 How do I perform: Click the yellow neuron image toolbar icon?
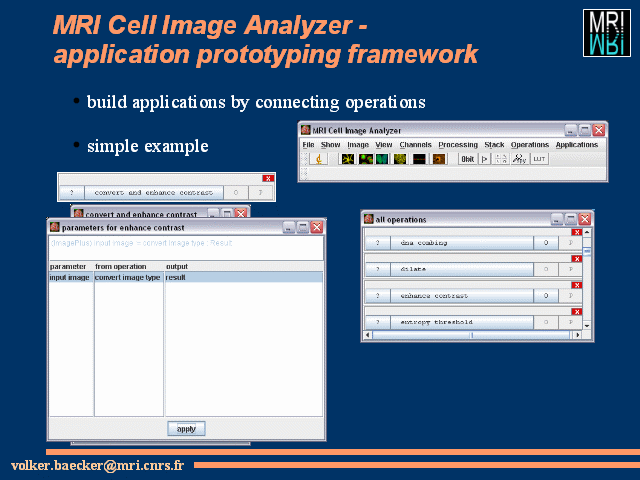[x=348, y=159]
